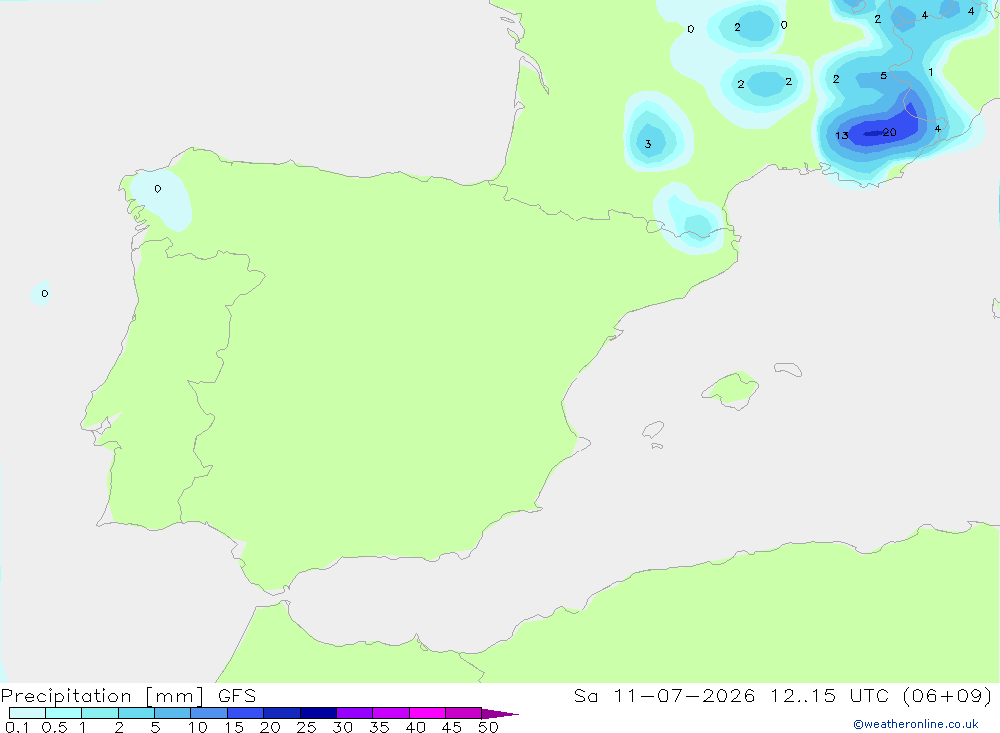
Task: Click the '13' precipitation value on map
Action: 842,135
